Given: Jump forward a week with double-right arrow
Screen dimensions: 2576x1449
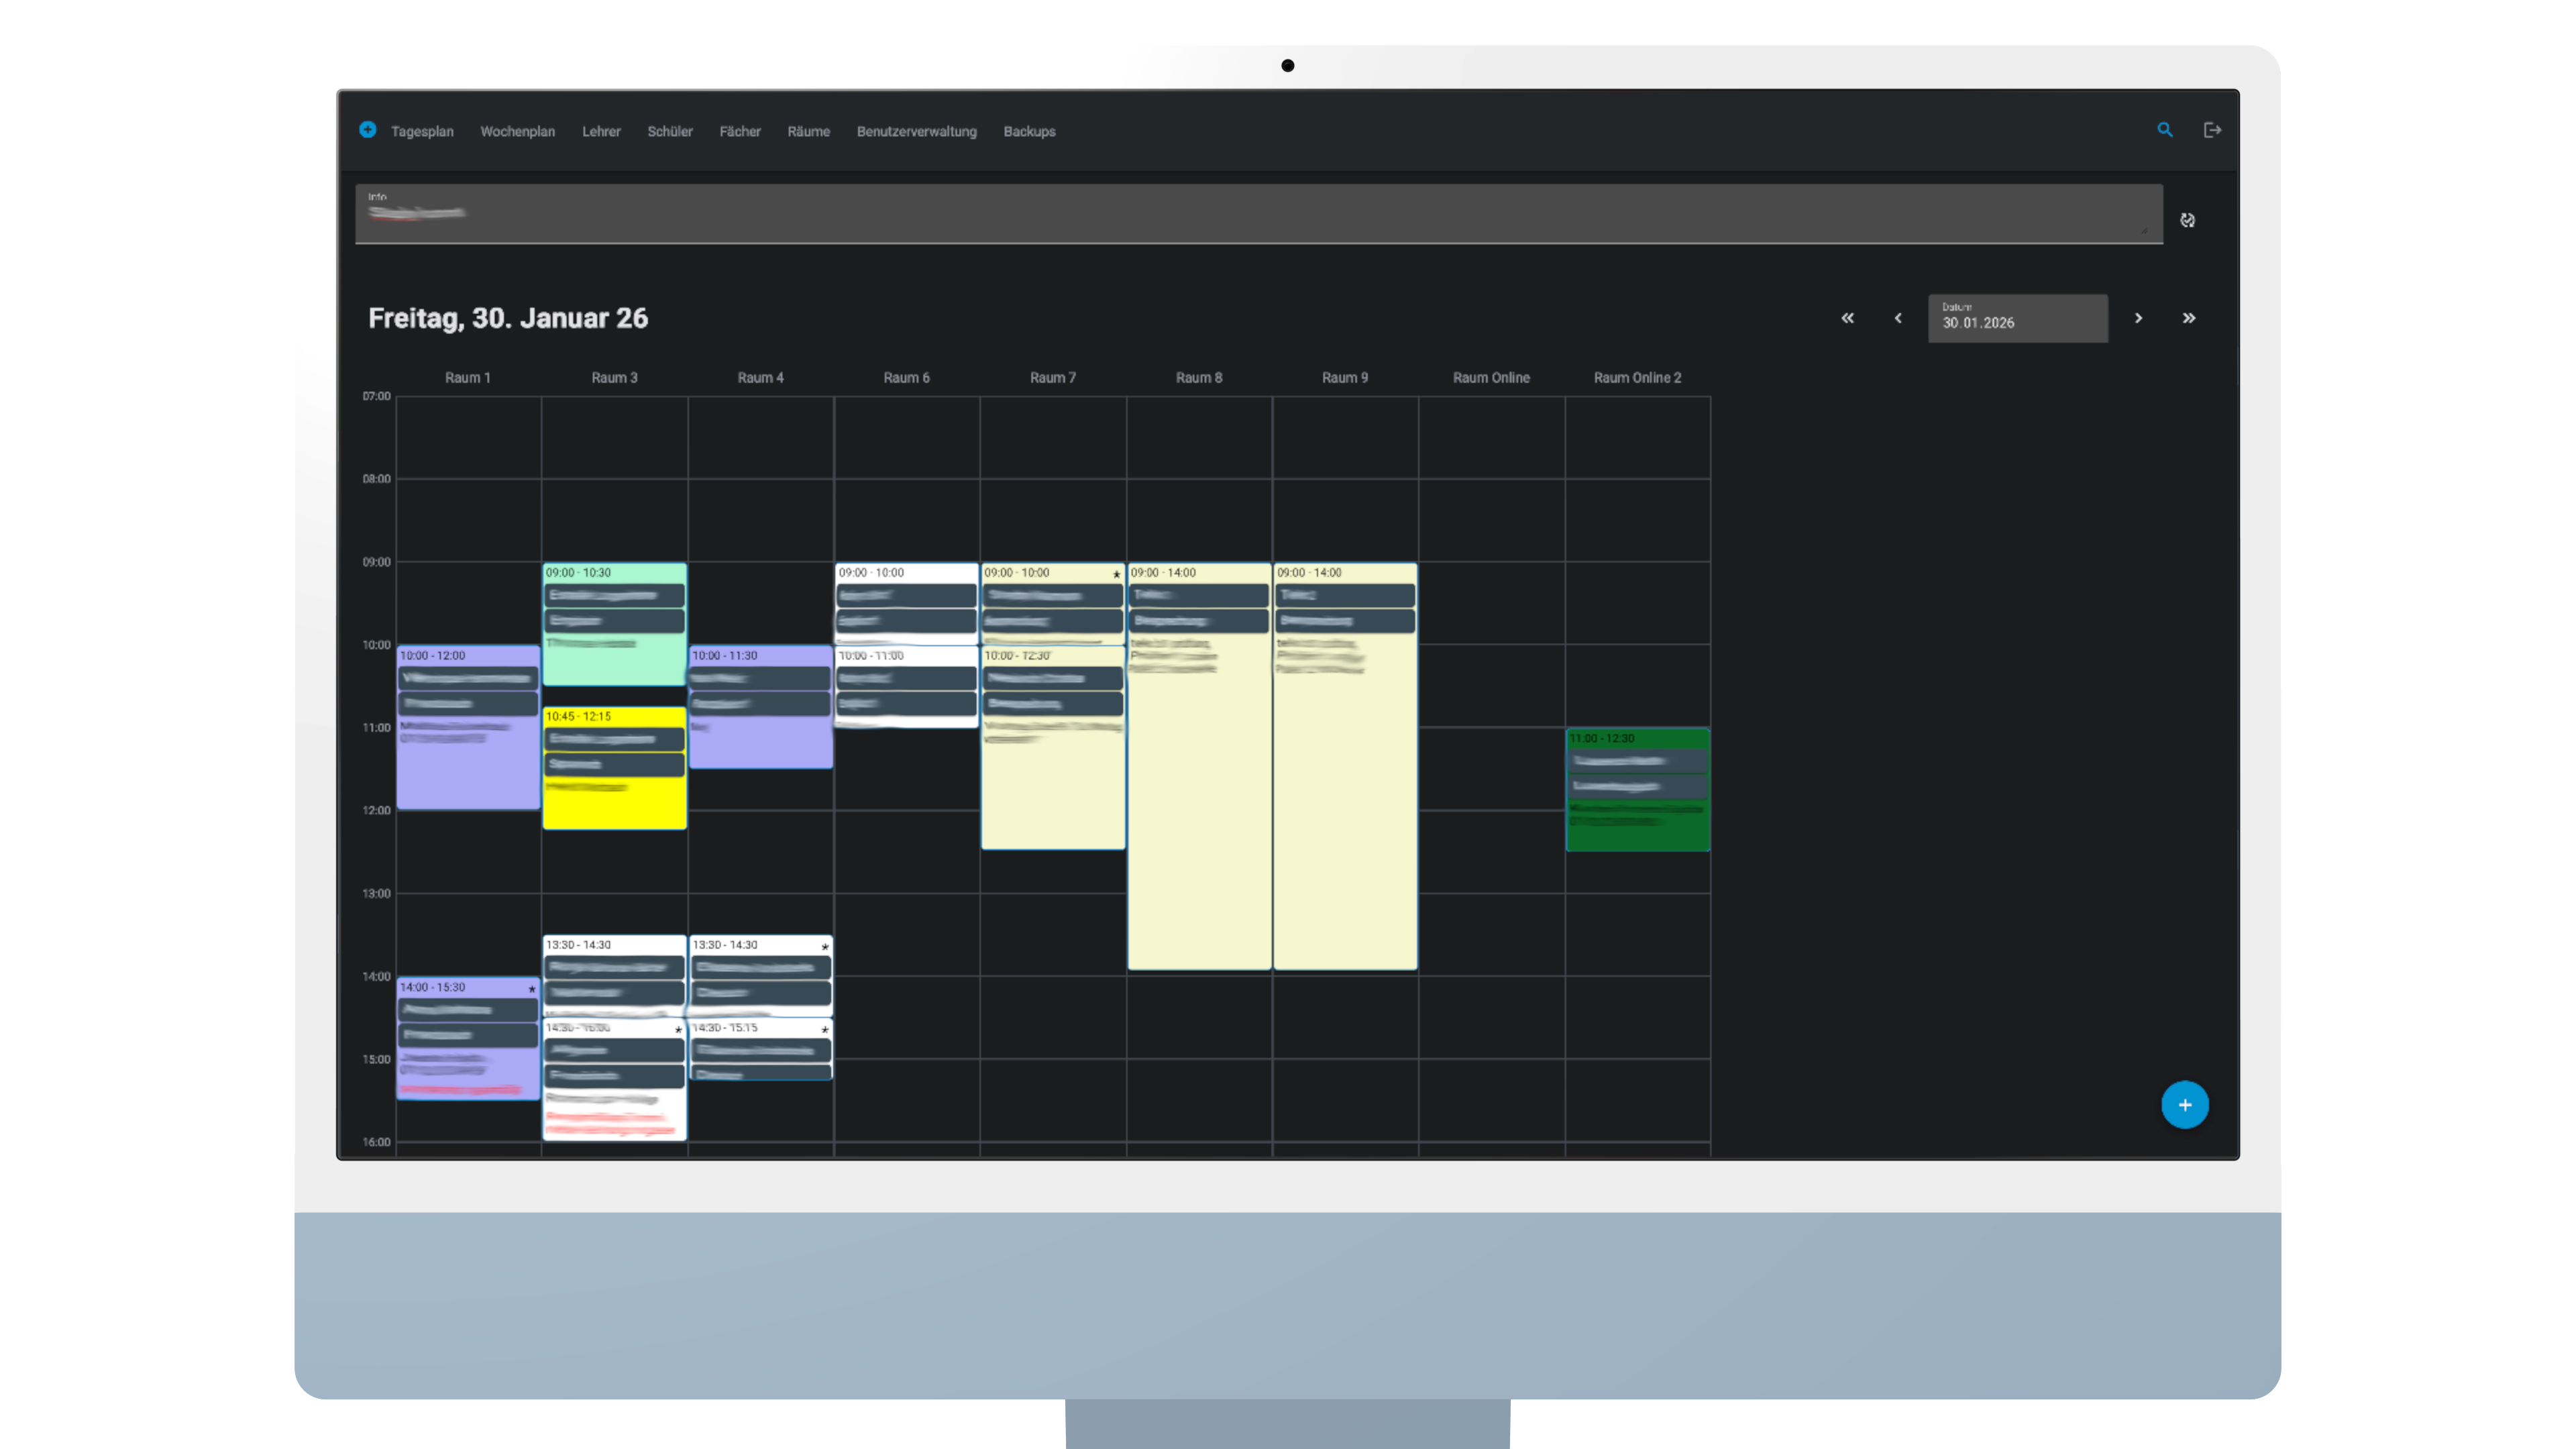Looking at the screenshot, I should pos(2188,318).
